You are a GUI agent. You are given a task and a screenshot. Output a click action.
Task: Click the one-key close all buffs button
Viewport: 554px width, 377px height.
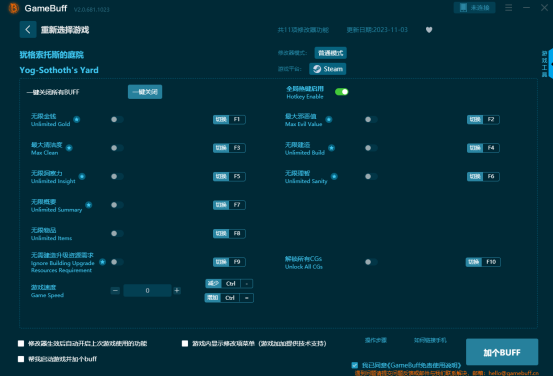click(x=145, y=92)
